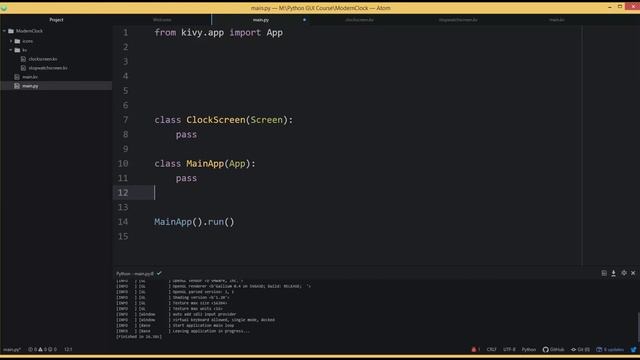Open Git (0) panel from status bar
The height and width of the screenshot is (360, 640).
point(580,349)
